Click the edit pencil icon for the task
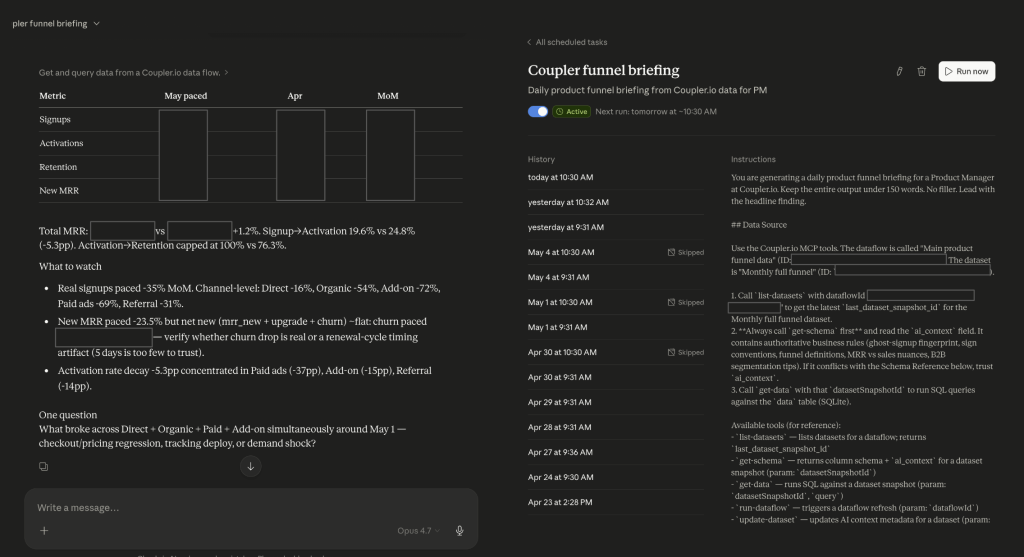This screenshot has width=1024, height=557. pos(899,71)
